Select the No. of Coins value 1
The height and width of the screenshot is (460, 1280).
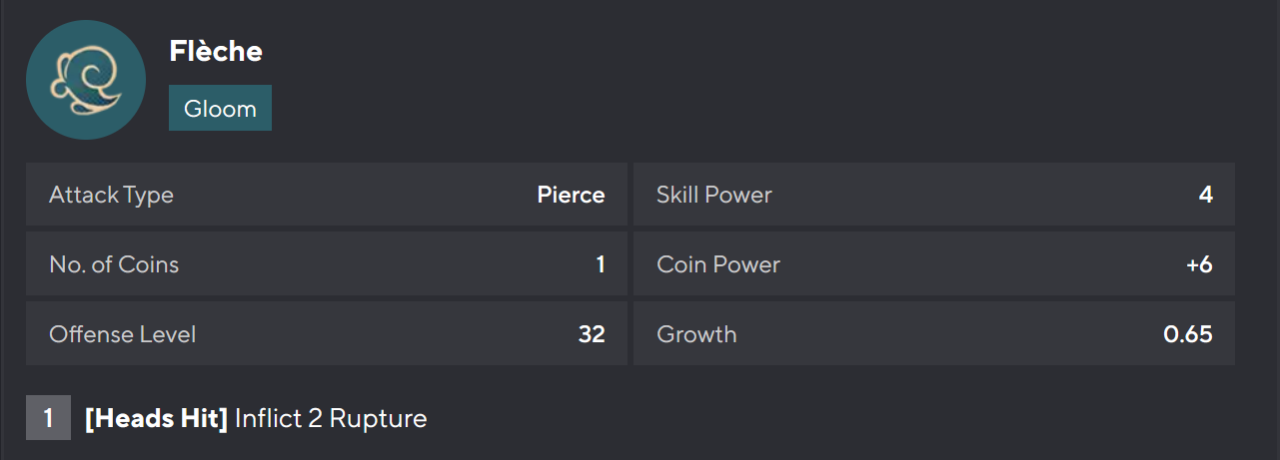click(600, 265)
